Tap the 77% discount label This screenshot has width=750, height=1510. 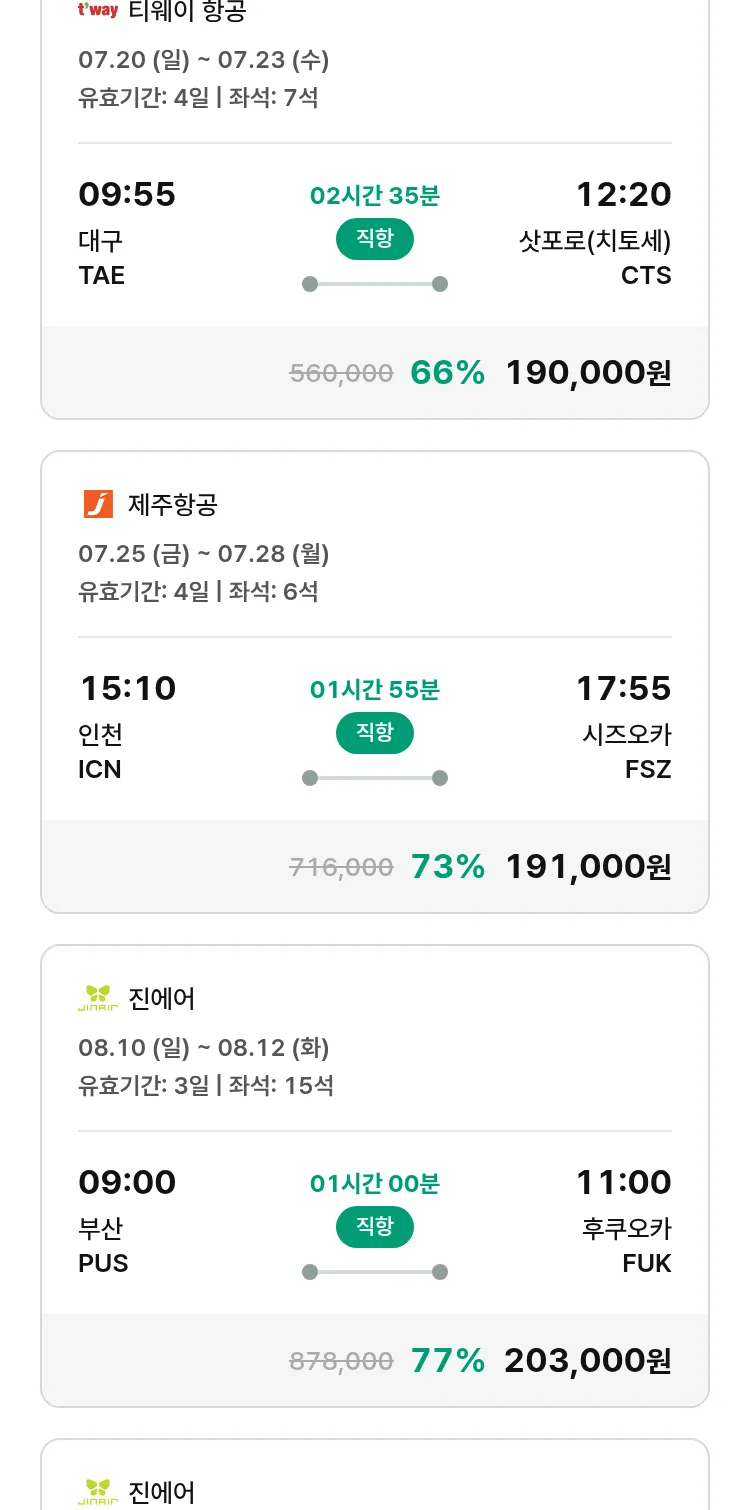click(447, 1361)
